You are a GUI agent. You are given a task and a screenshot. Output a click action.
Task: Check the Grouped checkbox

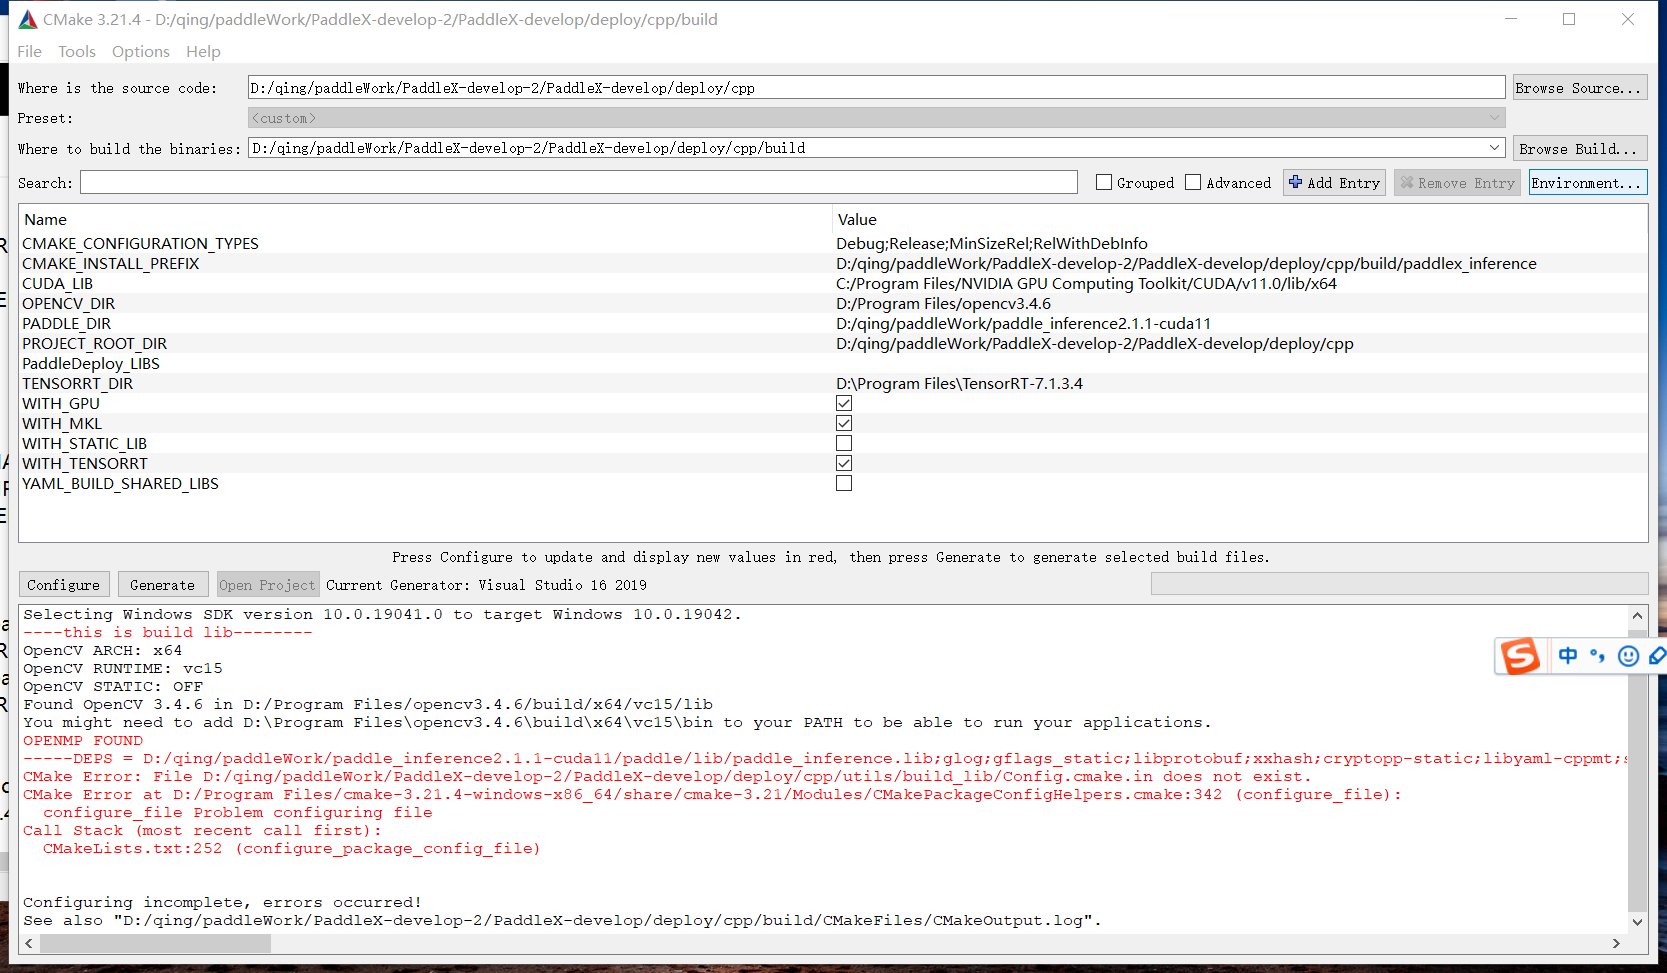1103,182
